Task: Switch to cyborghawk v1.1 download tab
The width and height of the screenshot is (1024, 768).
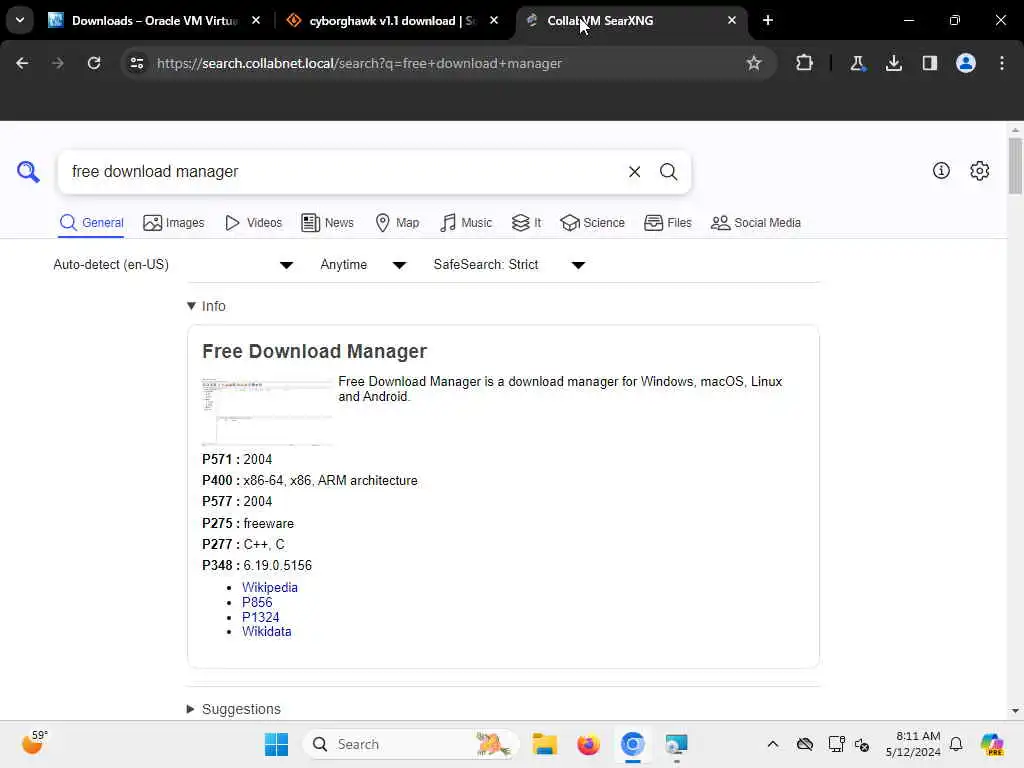Action: coord(392,21)
